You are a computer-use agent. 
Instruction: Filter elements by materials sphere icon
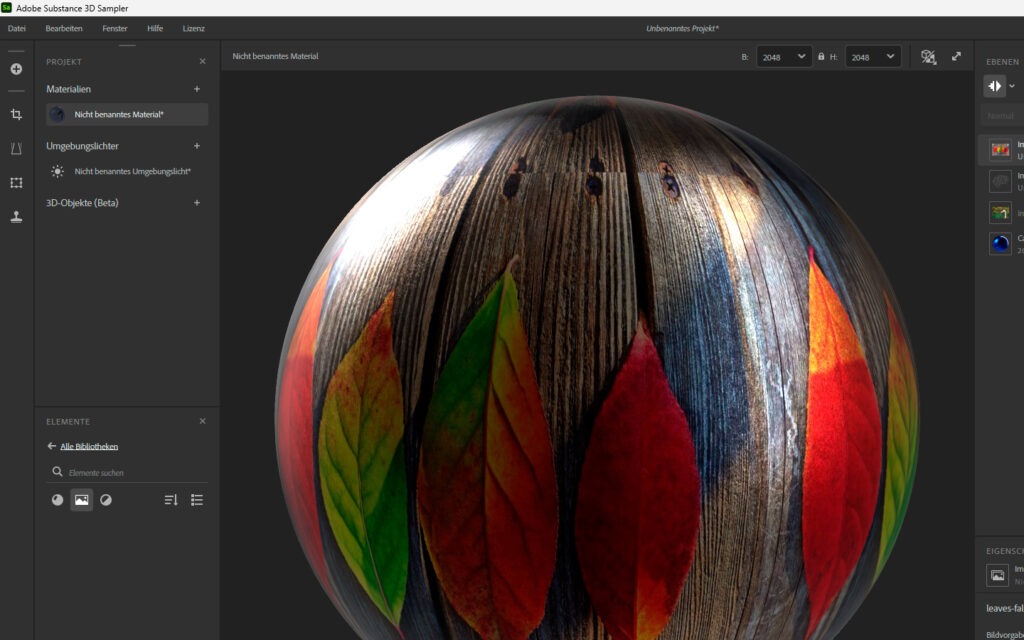(57, 500)
